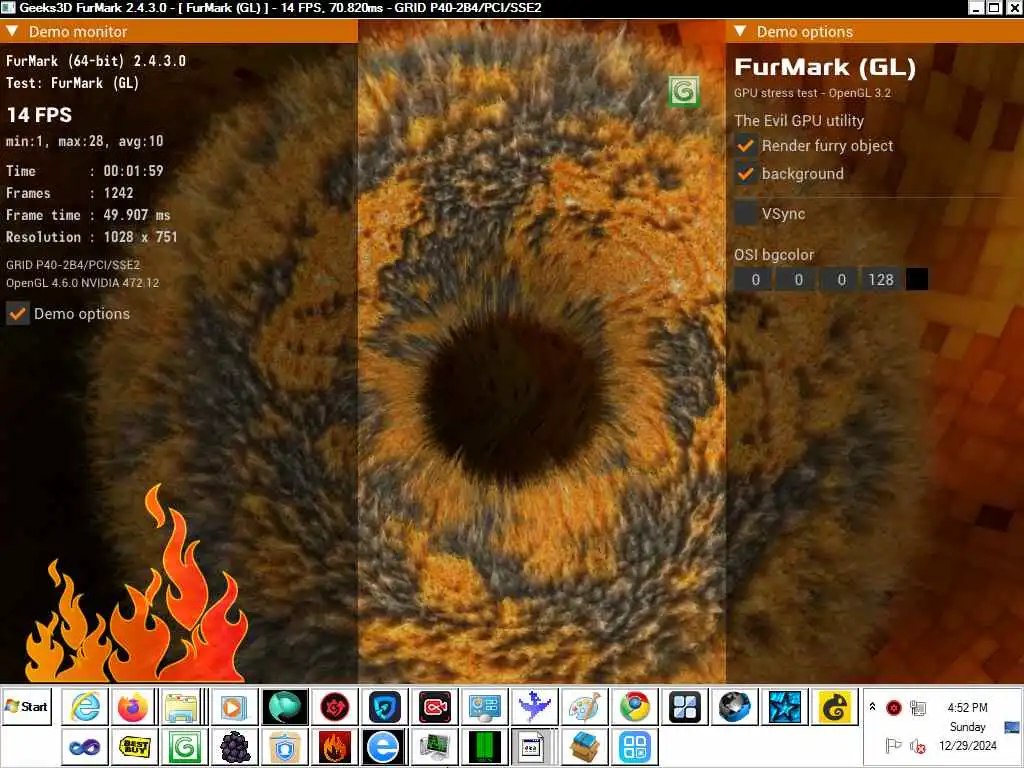
Task: Show hidden system tray icons arrow
Action: [x=872, y=707]
